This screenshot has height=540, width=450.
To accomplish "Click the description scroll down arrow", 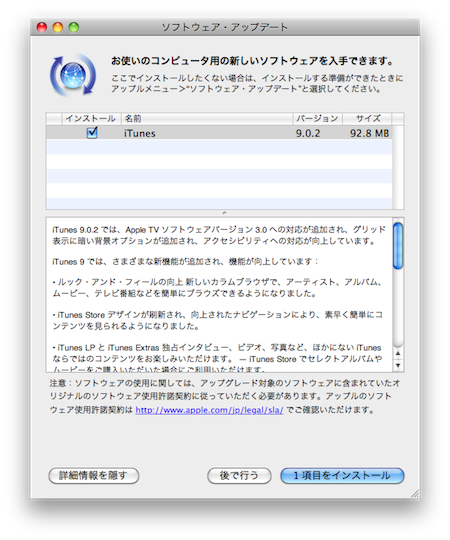I will 398,365.
